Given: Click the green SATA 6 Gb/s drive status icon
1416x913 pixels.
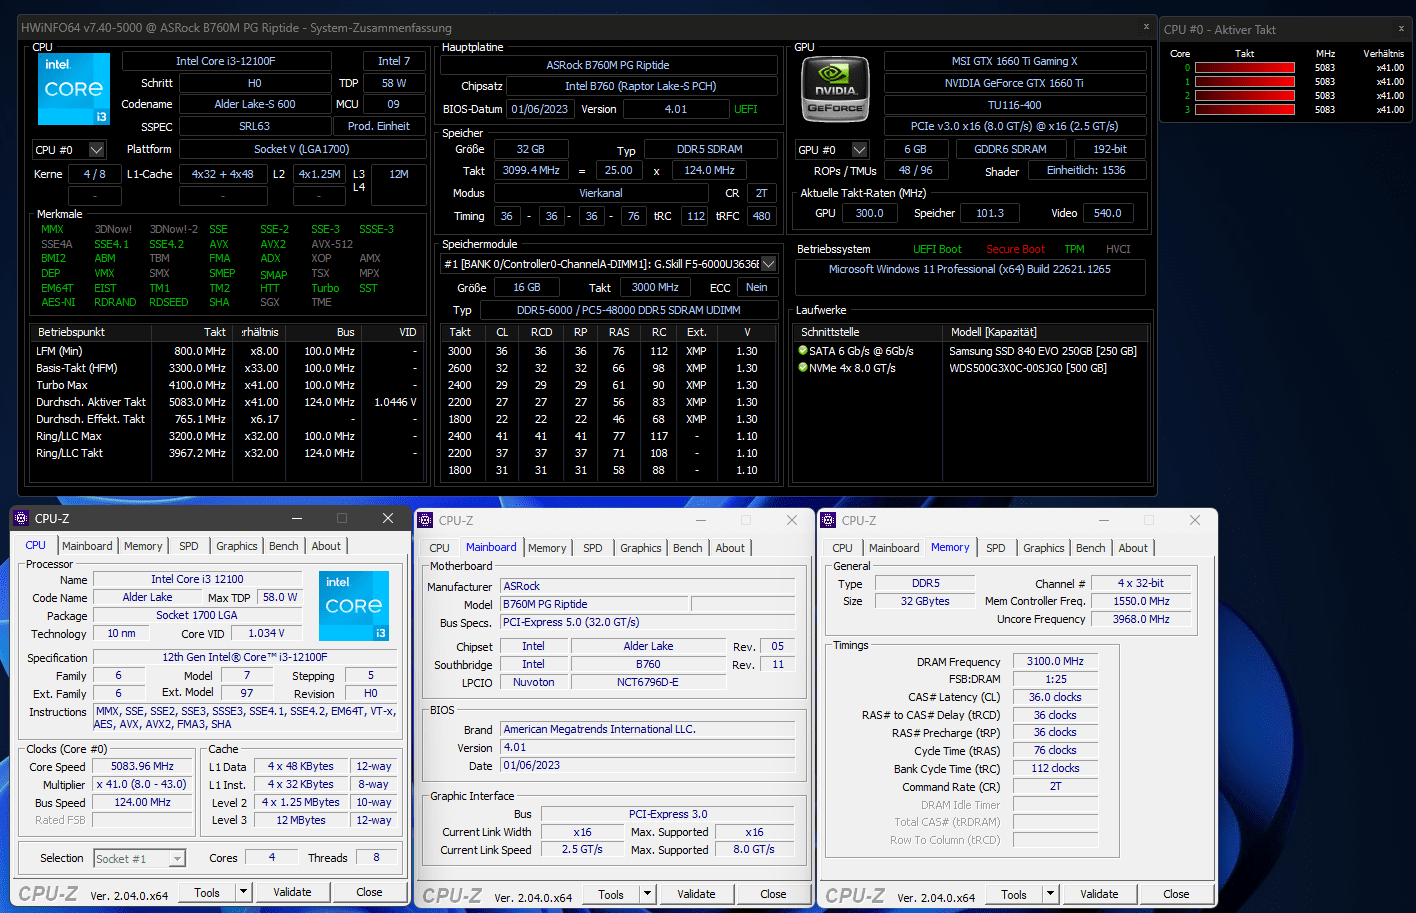Looking at the screenshot, I should [802, 351].
